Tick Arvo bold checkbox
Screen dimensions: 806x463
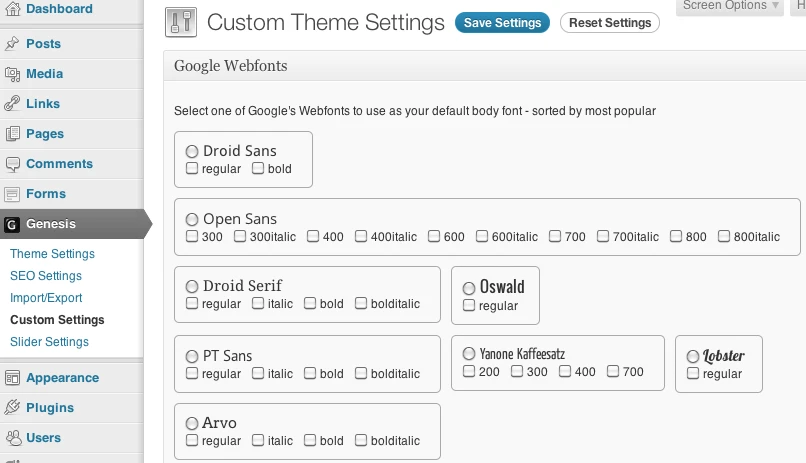(x=310, y=440)
